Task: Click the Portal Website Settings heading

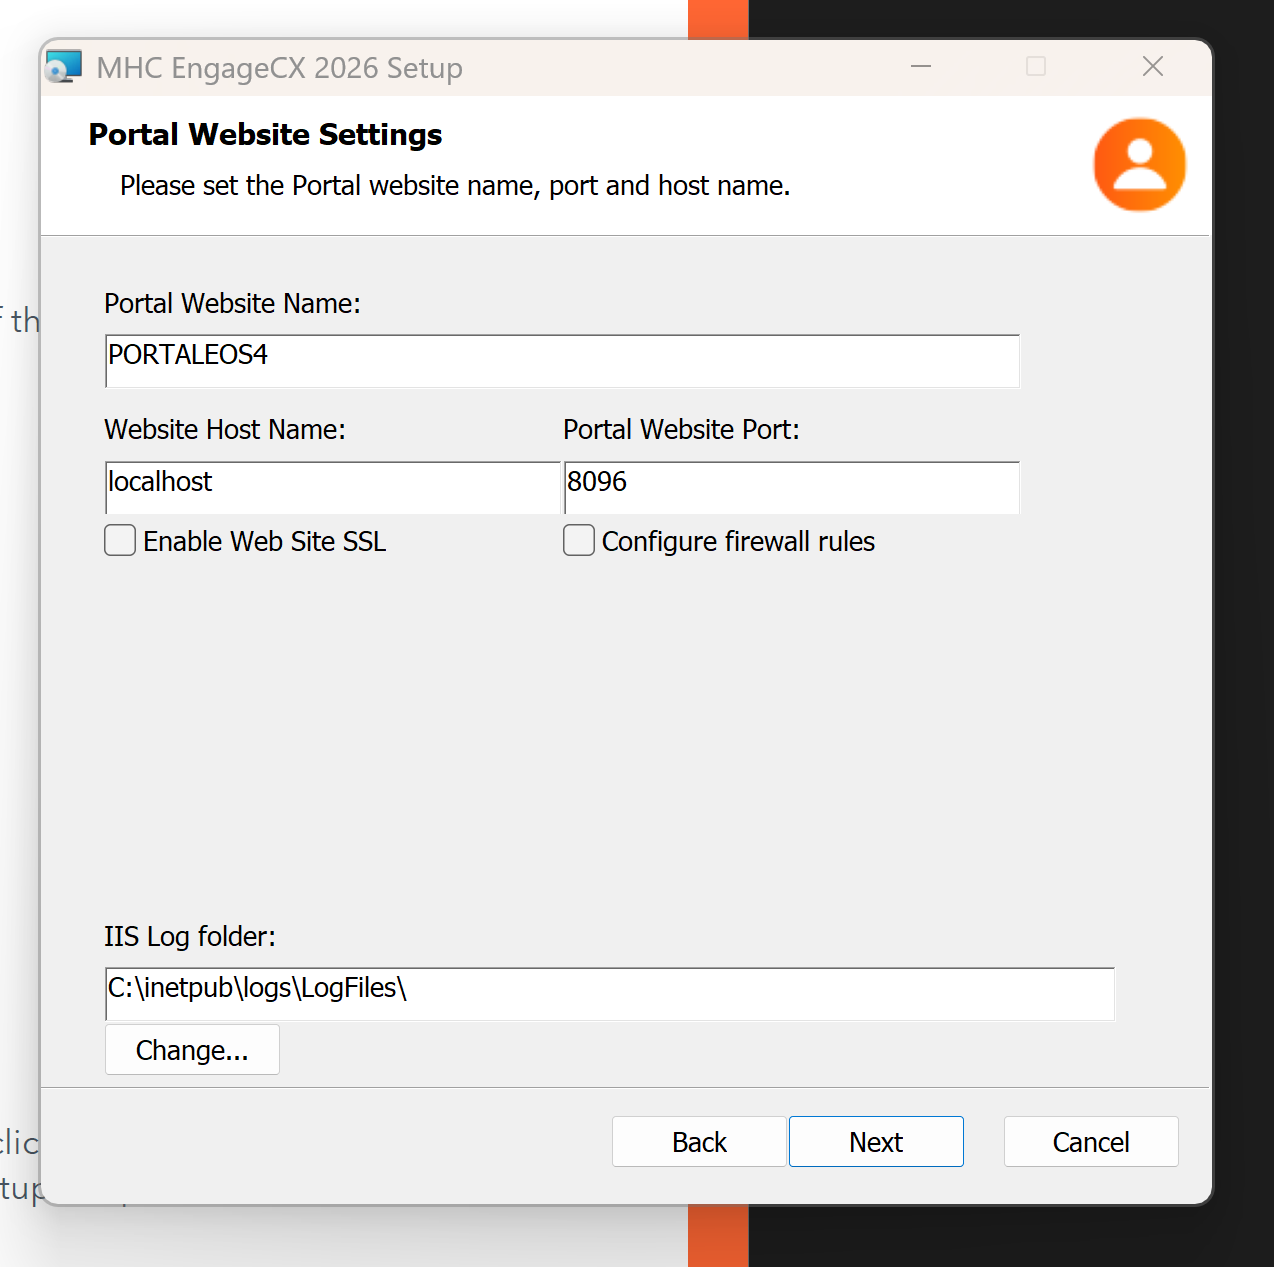Action: coord(265,134)
